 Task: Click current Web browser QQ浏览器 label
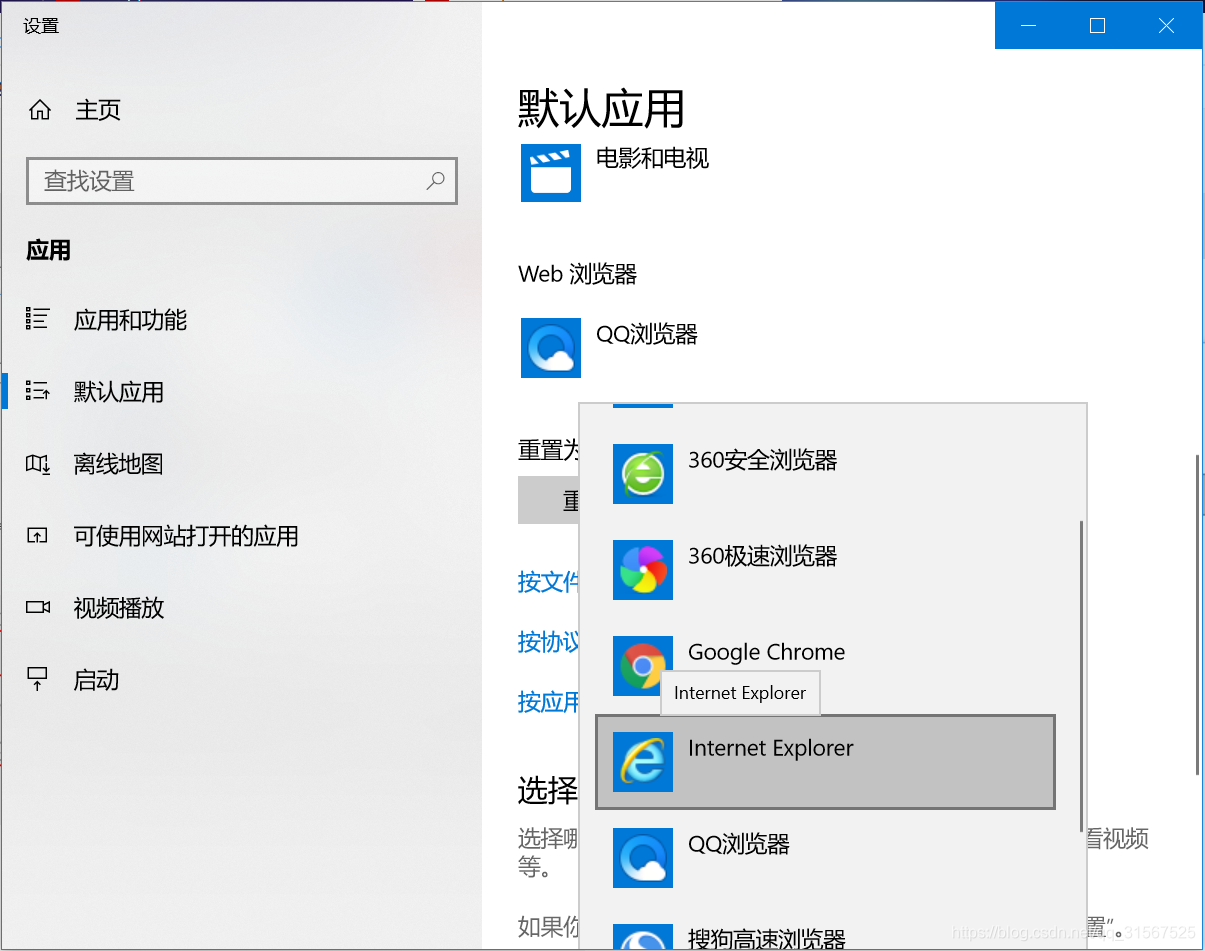647,334
